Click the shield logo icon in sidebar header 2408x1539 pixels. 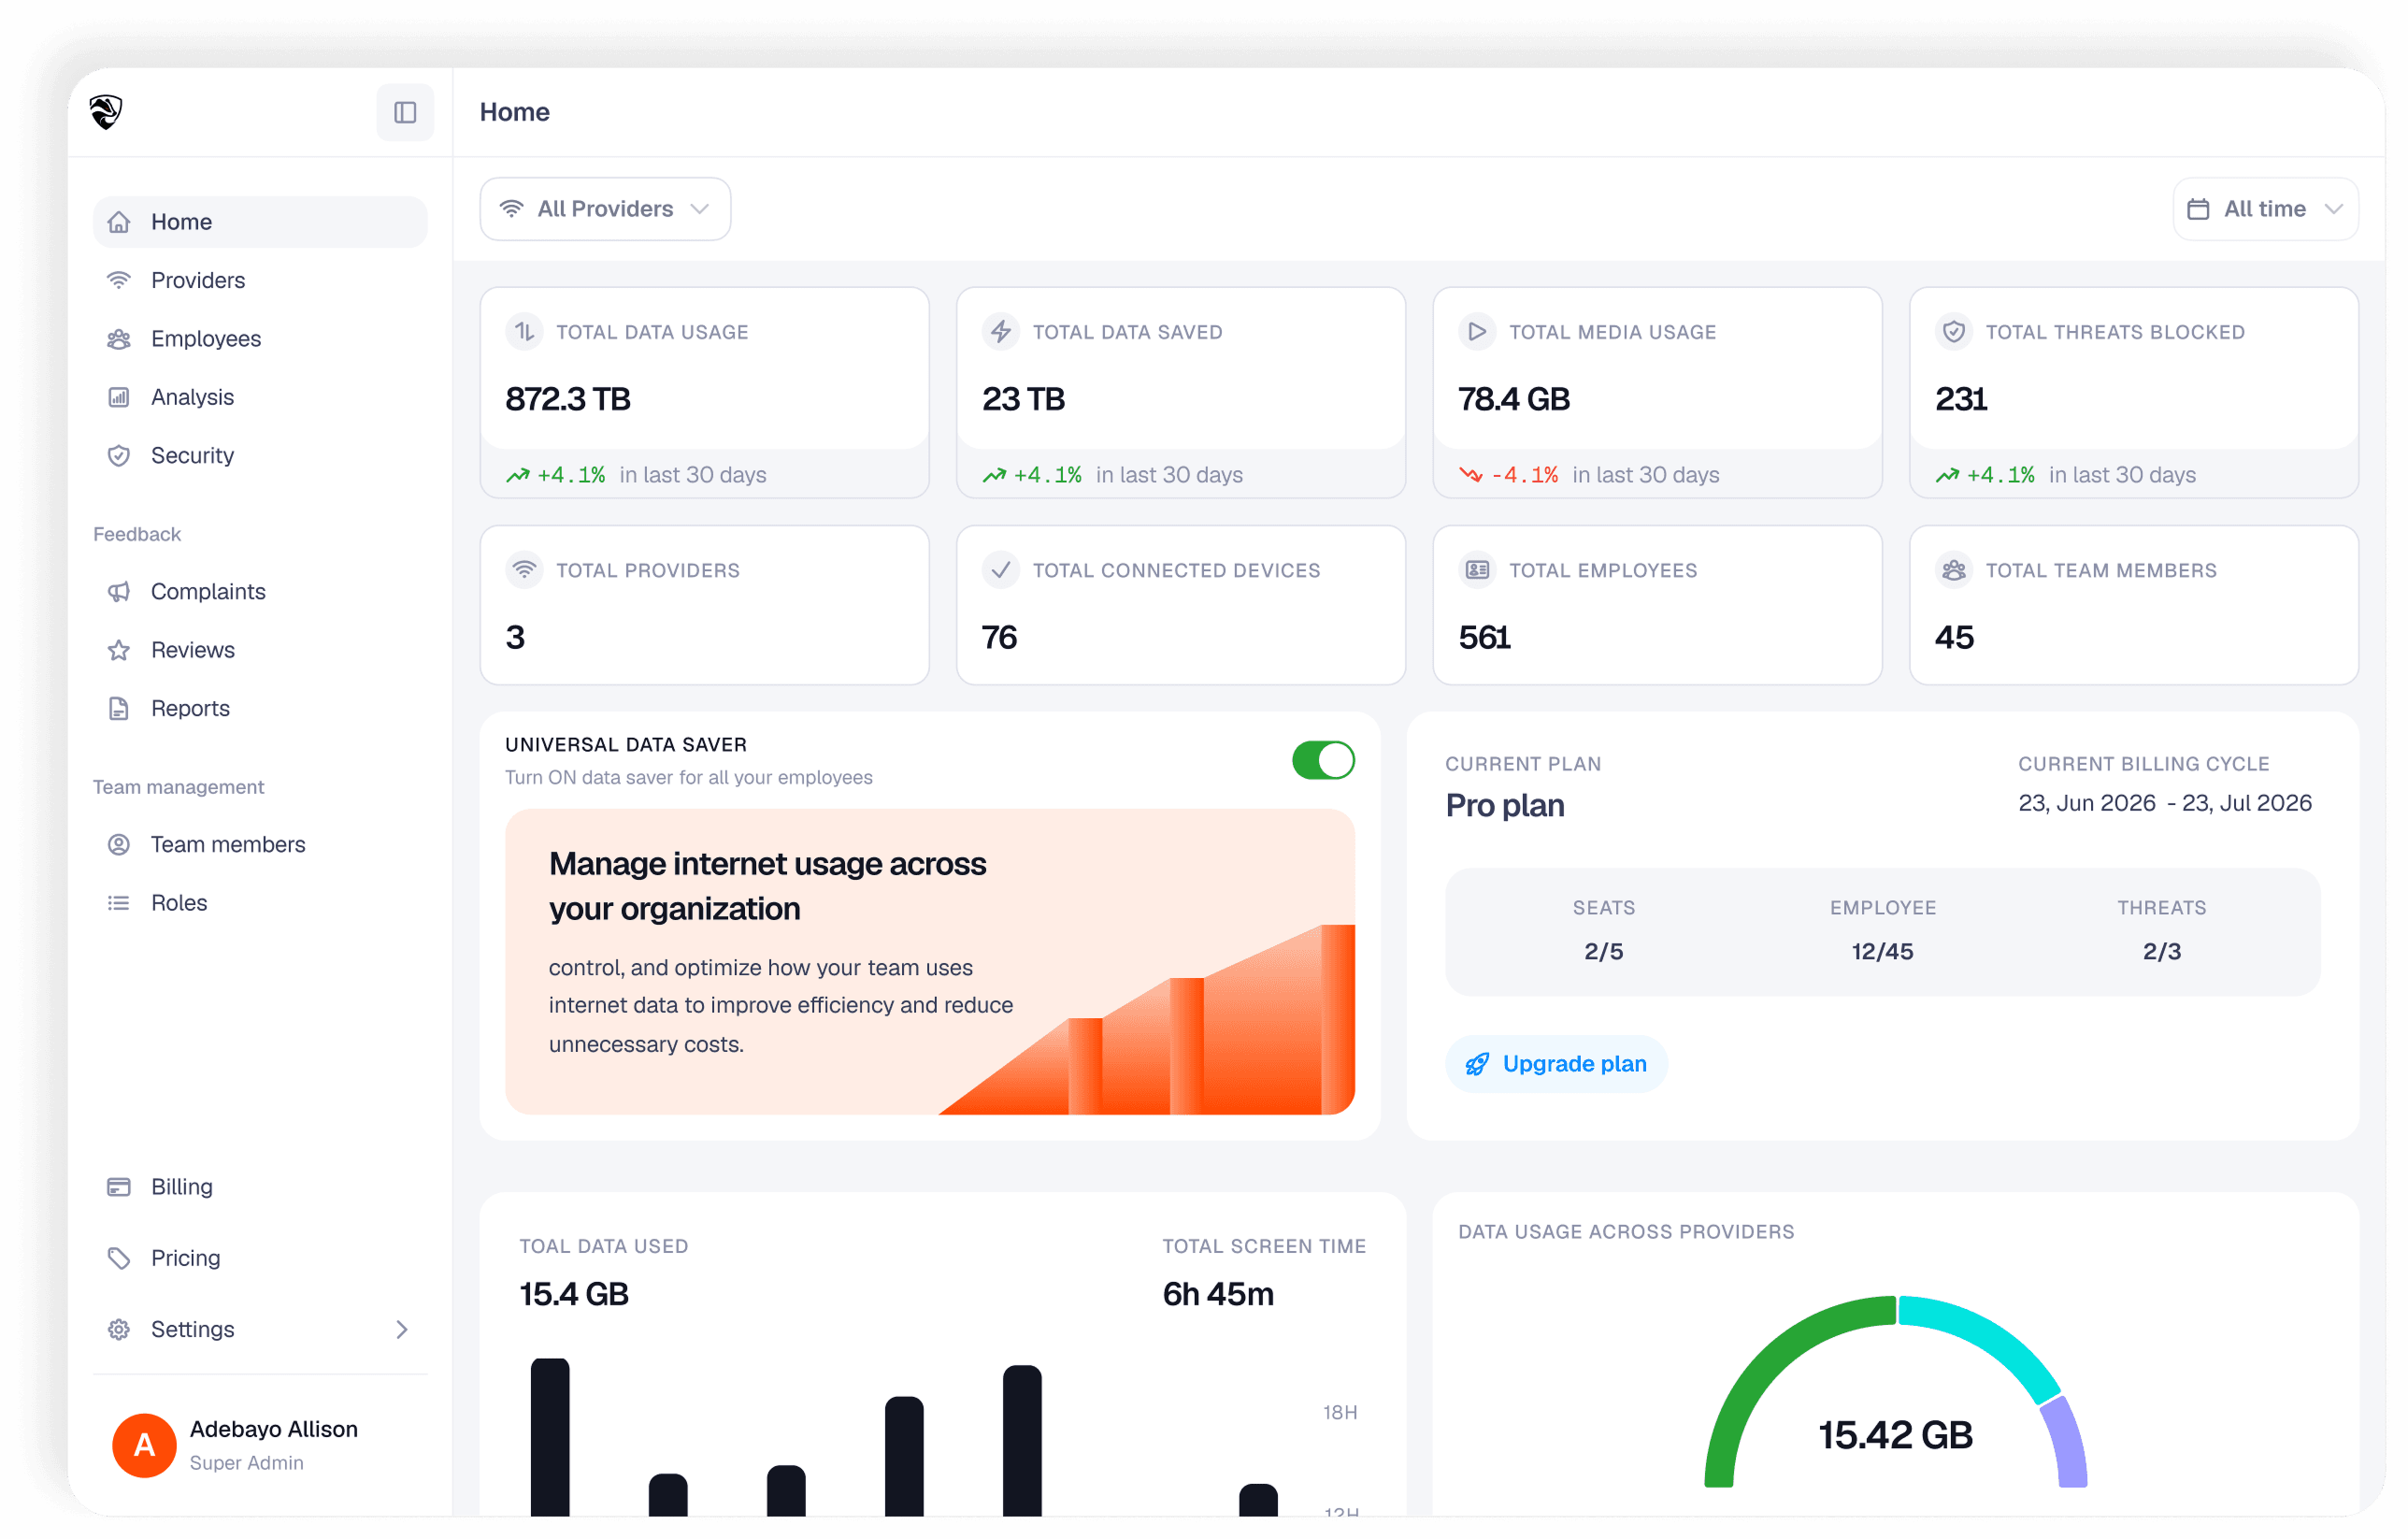(x=105, y=112)
